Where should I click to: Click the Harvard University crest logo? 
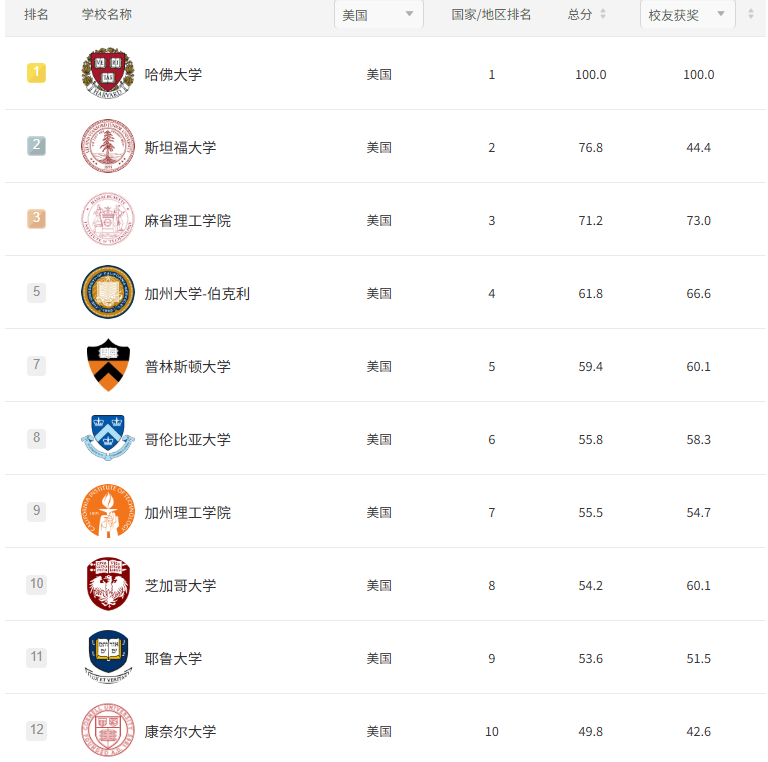tap(108, 73)
